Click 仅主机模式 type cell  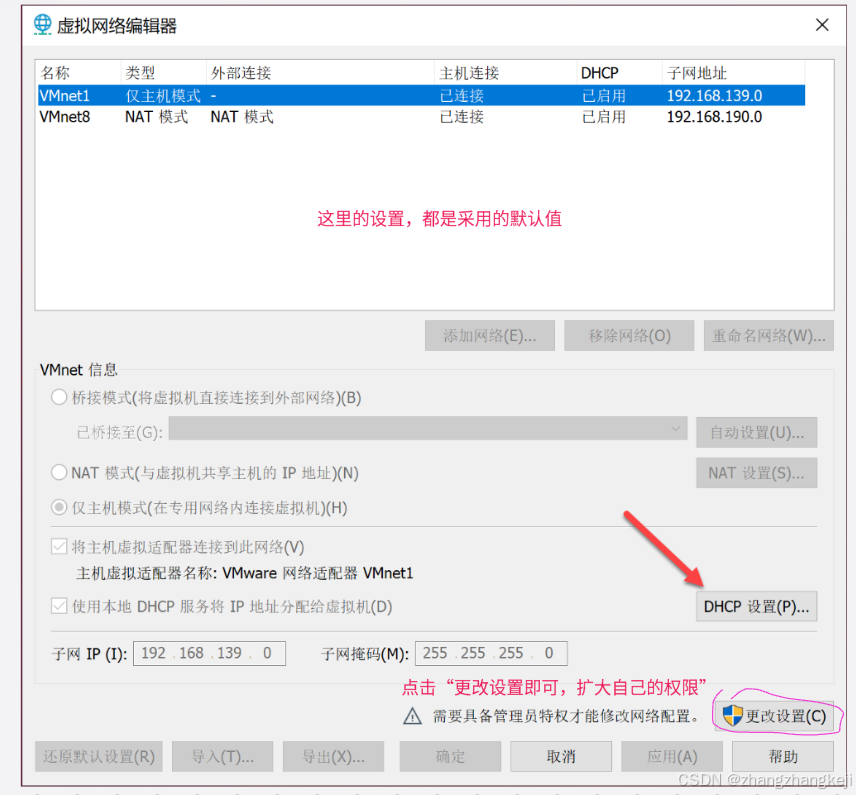(163, 96)
